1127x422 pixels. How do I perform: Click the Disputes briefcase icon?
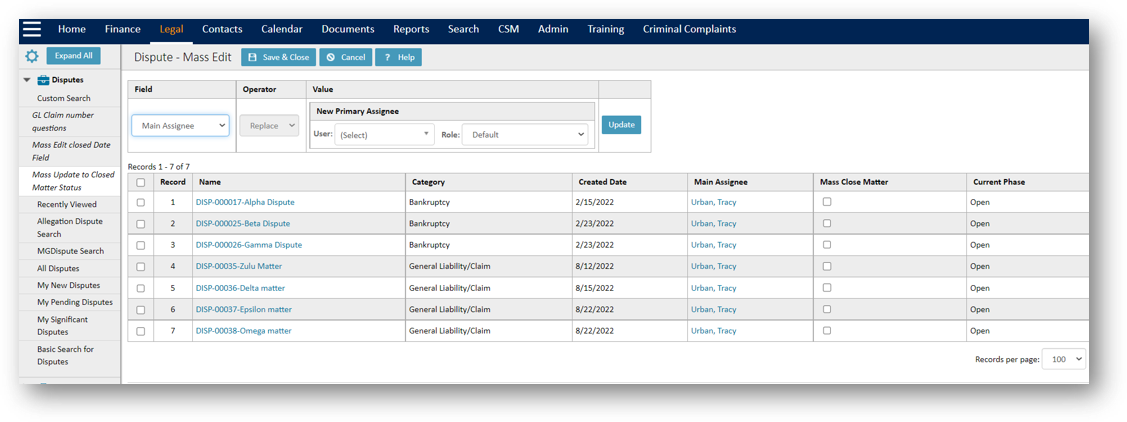43,80
